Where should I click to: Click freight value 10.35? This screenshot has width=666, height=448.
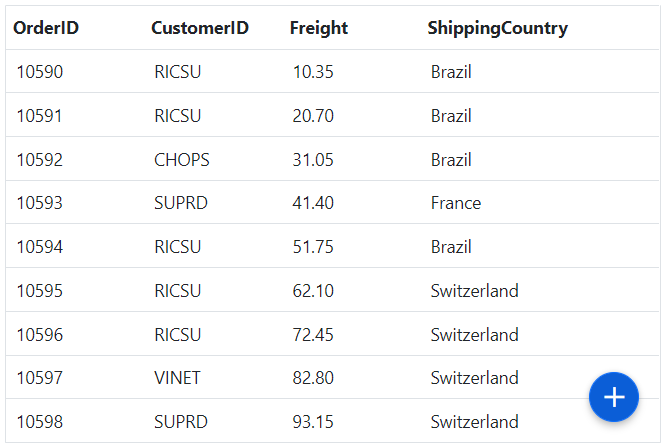click(x=313, y=72)
